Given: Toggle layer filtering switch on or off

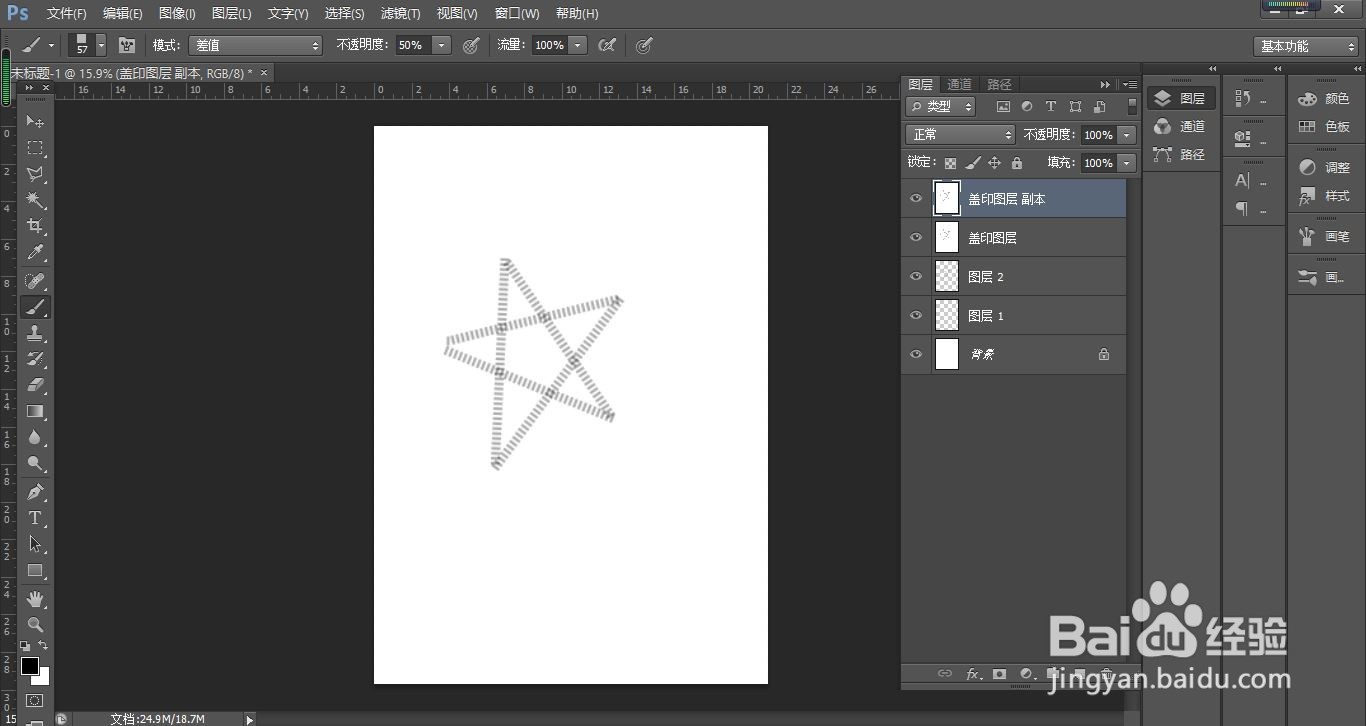Looking at the screenshot, I should tap(1132, 106).
